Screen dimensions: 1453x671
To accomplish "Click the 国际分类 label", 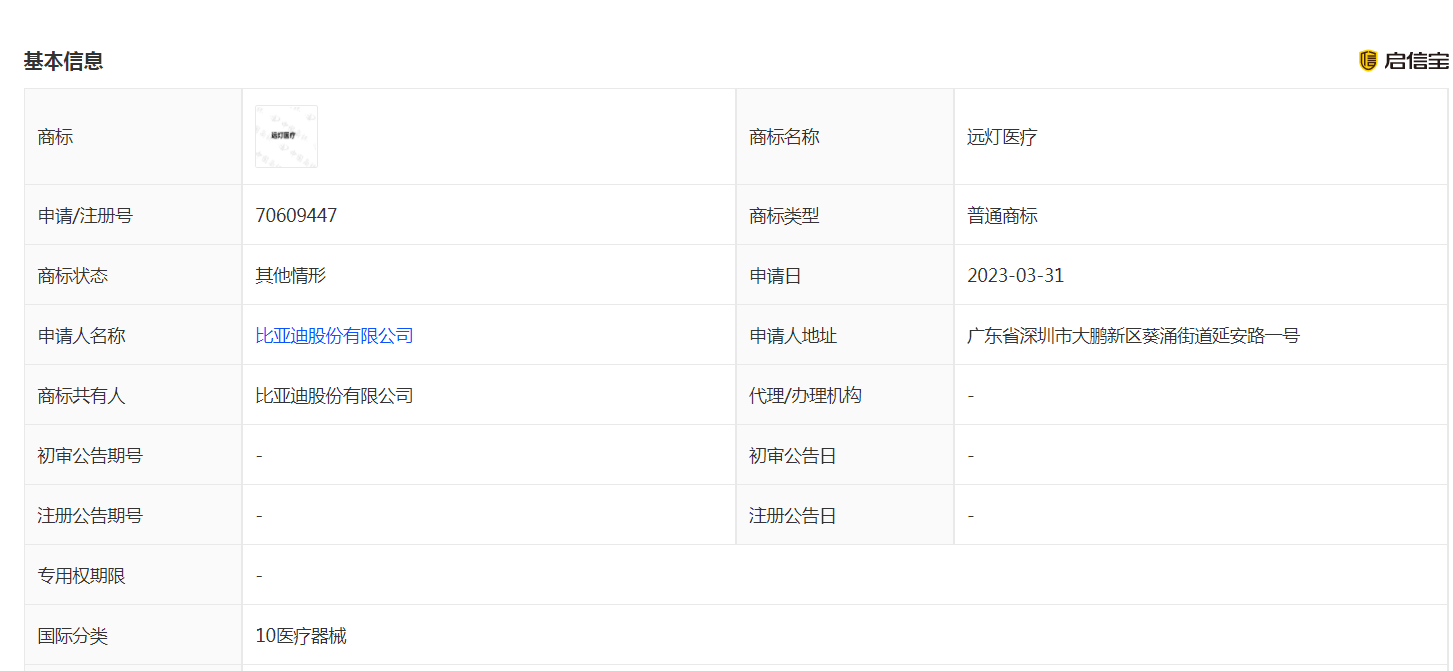I will pyautogui.click(x=72, y=636).
